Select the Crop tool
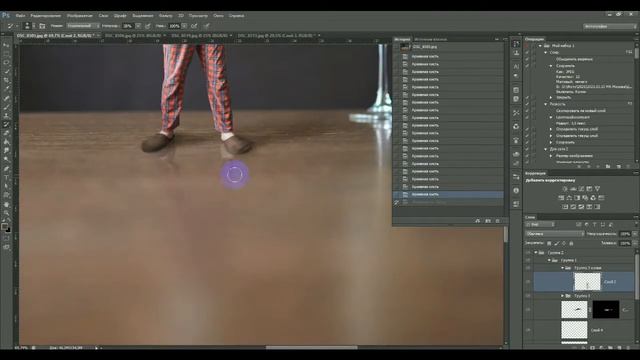The width and height of the screenshot is (640, 360). (6, 80)
